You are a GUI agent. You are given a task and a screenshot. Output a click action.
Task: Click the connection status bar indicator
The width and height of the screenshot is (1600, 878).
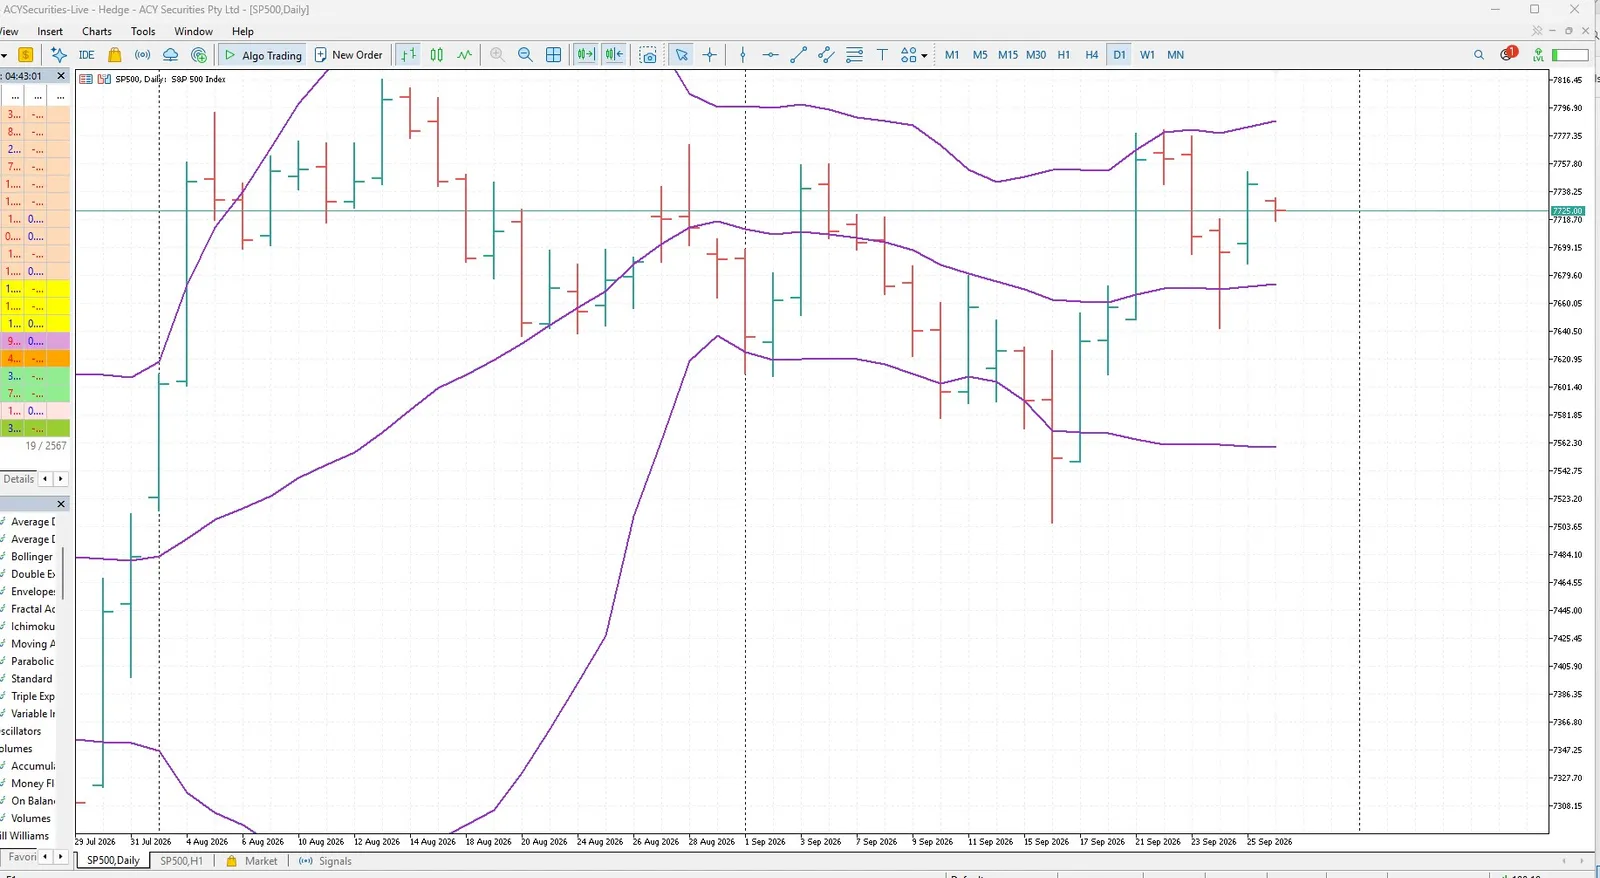(1570, 55)
